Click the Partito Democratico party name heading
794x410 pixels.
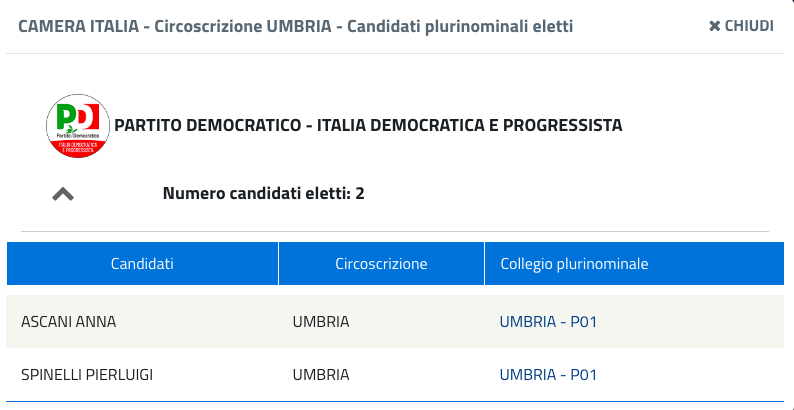tap(368, 125)
